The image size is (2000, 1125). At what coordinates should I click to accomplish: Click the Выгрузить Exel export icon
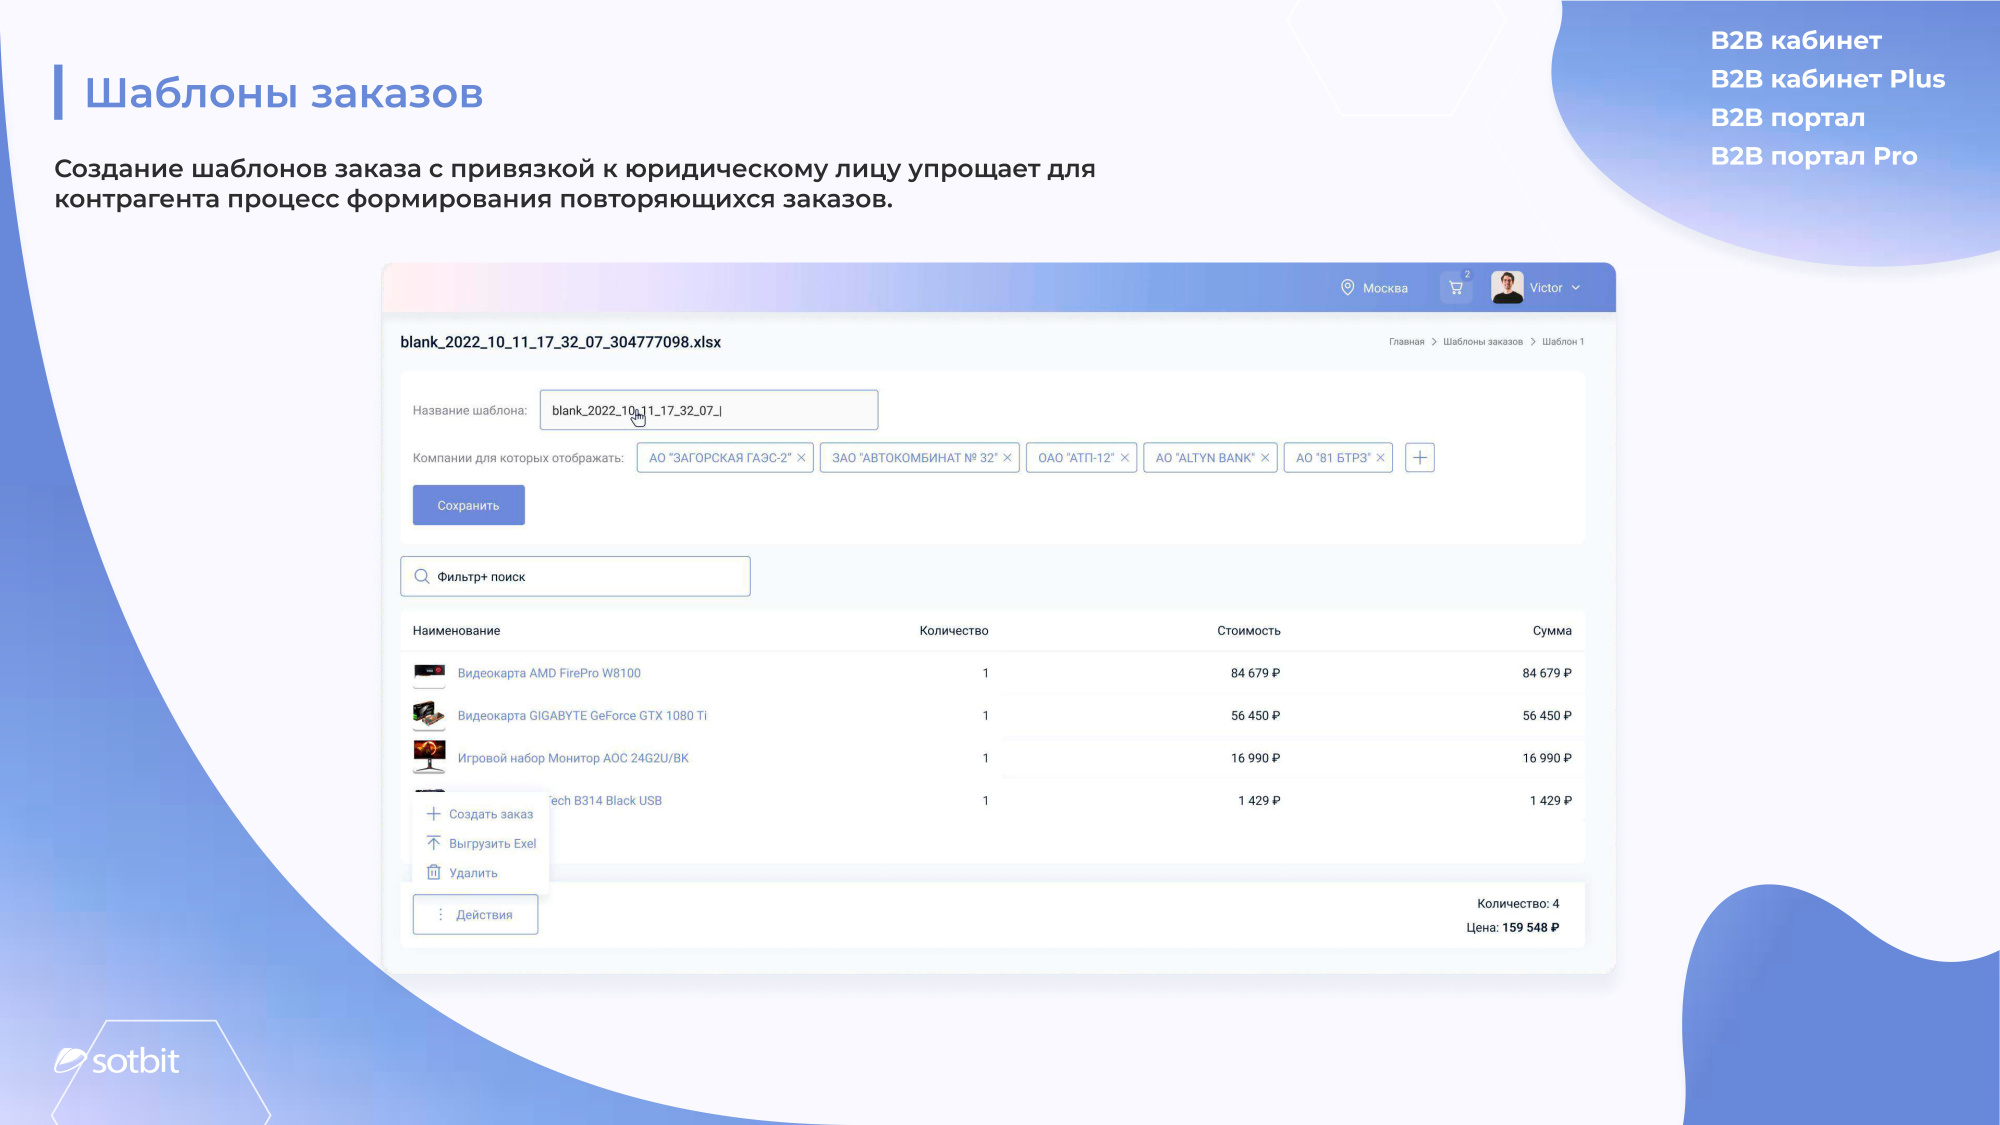tap(434, 843)
